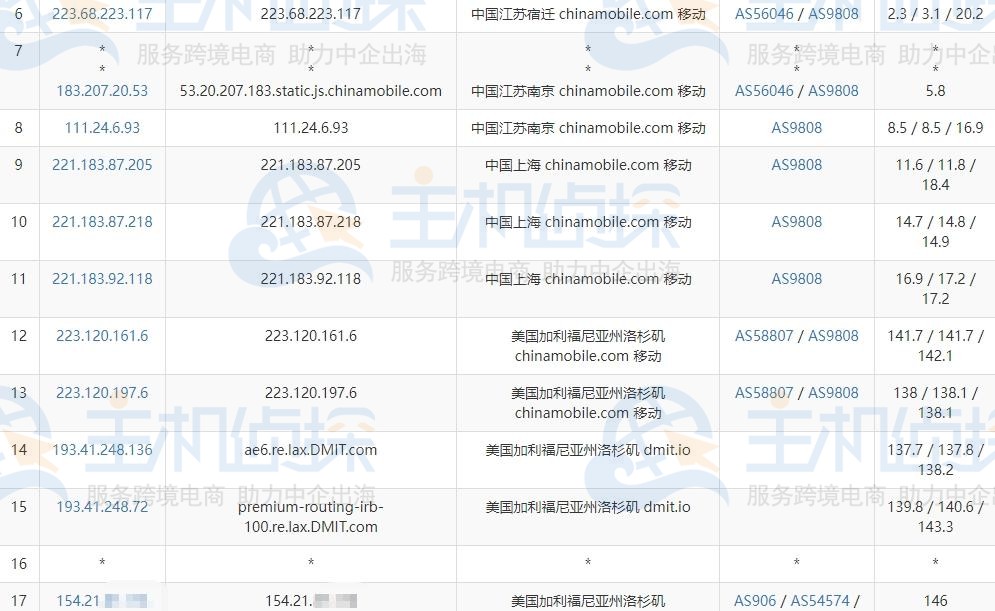This screenshot has width=995, height=611.
Task: Select 中国江苏南京 location in 183.207.20.53 row
Action: pos(588,91)
